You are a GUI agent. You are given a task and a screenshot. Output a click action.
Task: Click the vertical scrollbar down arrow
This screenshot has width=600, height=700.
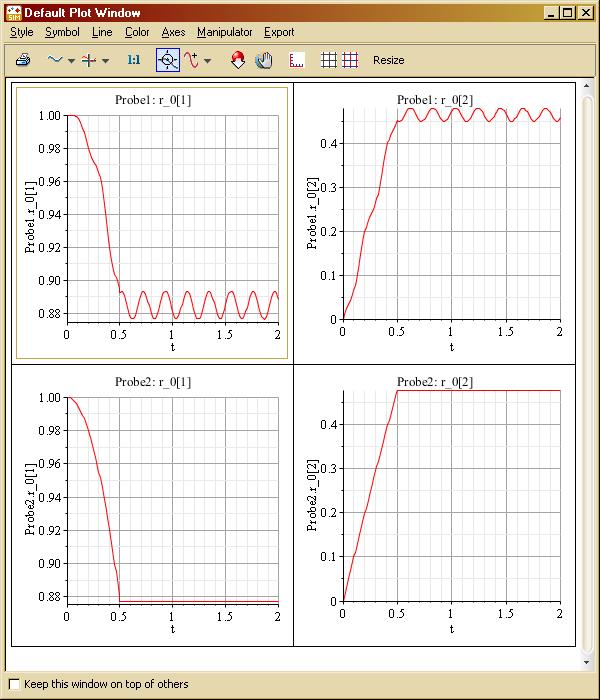pyautogui.click(x=587, y=661)
